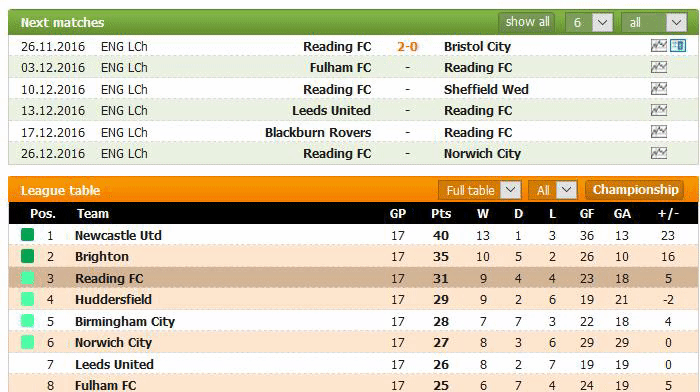The image size is (700, 392).
Task: Select Brighton in the league table
Action: coord(102,257)
